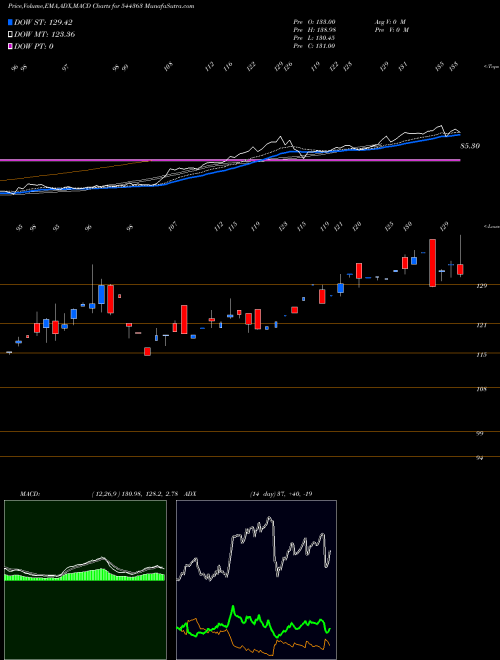This screenshot has height=660, width=500.
Task: Click the 129 price level label
Action: click(481, 286)
